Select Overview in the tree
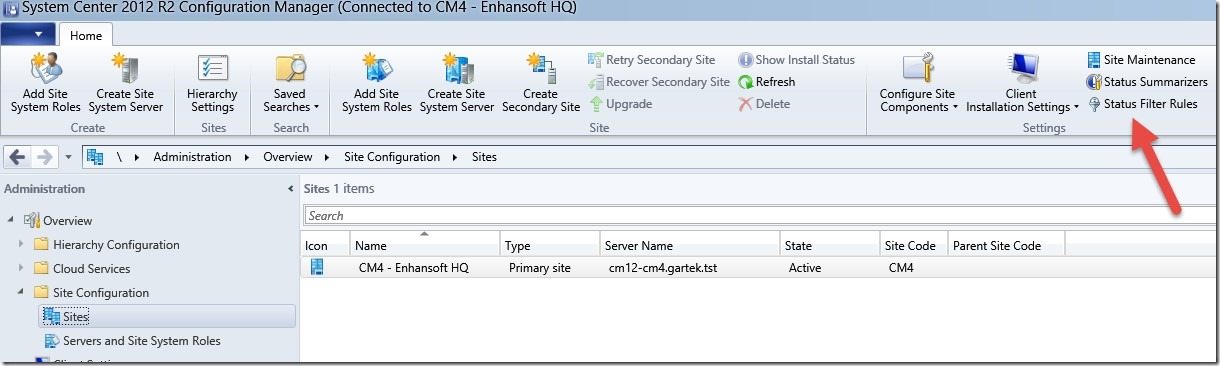The height and width of the screenshot is (366, 1220). point(67,221)
